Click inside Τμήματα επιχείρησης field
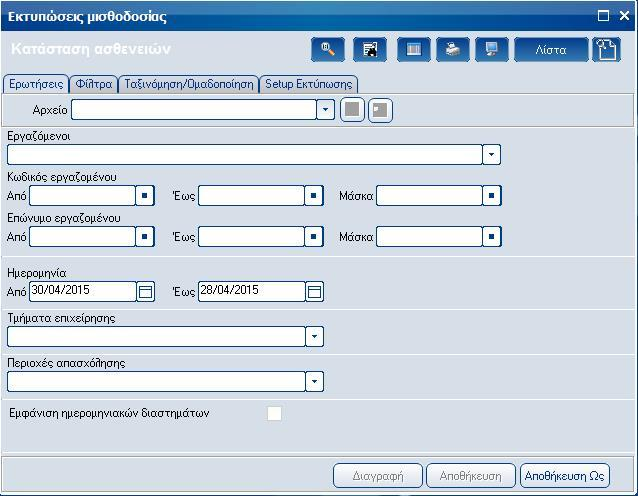Screen dimensions: 638x496 pos(156,336)
